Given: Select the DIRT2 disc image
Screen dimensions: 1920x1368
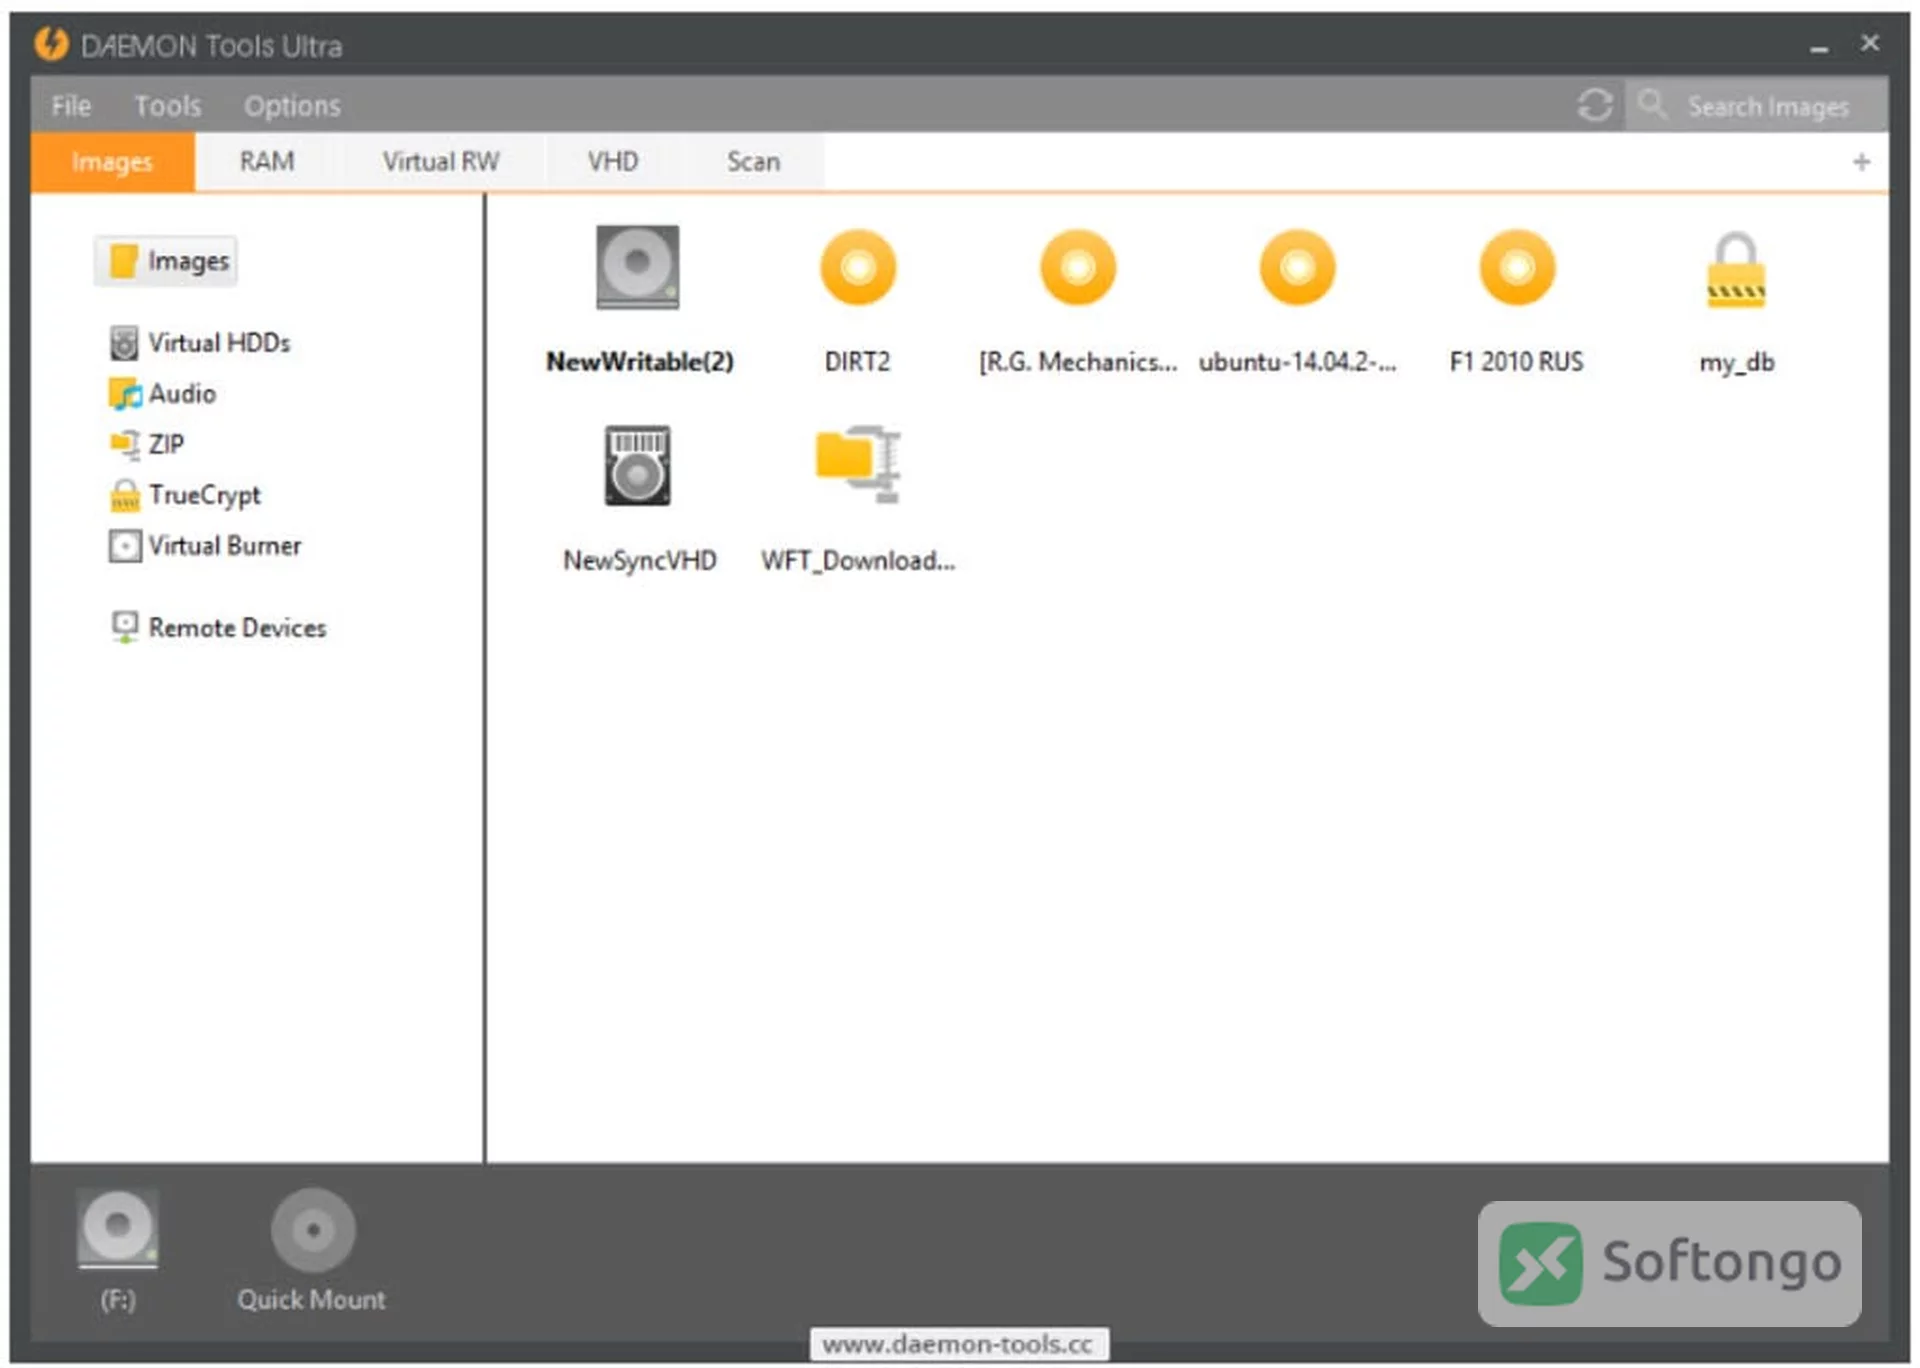Looking at the screenshot, I should [857, 267].
